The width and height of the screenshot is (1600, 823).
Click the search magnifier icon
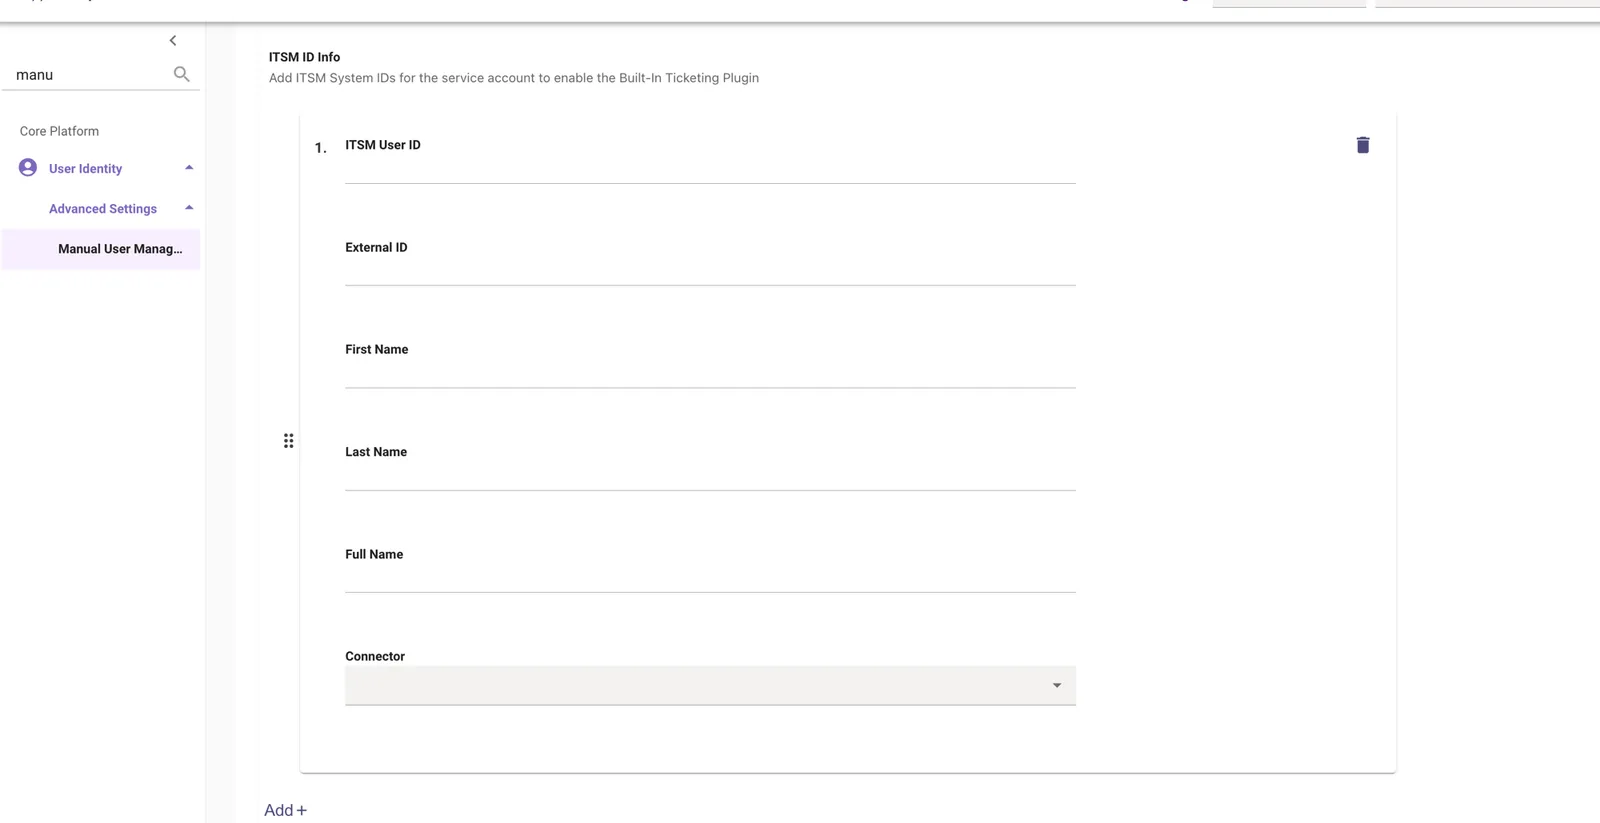point(181,74)
